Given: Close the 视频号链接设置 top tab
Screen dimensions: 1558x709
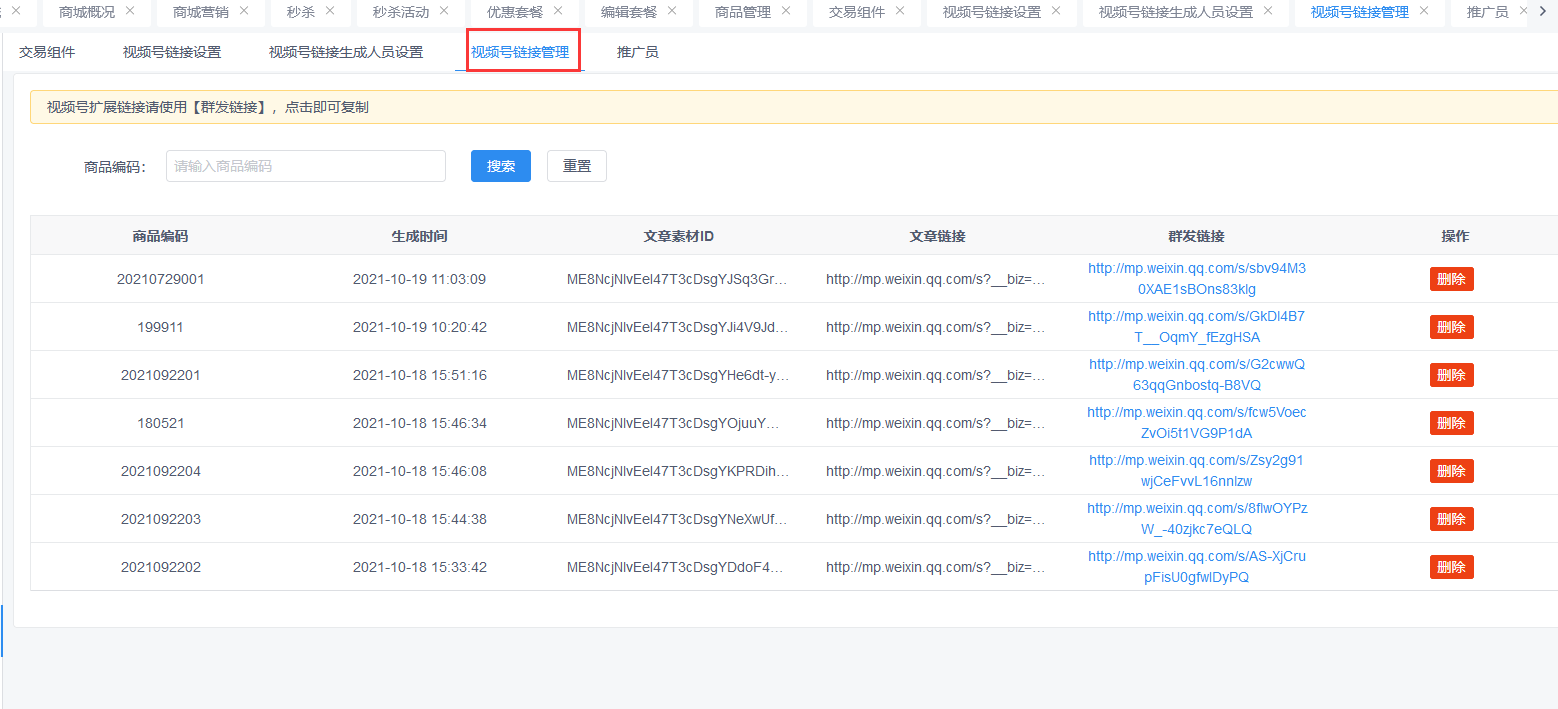Looking at the screenshot, I should tap(1056, 11).
